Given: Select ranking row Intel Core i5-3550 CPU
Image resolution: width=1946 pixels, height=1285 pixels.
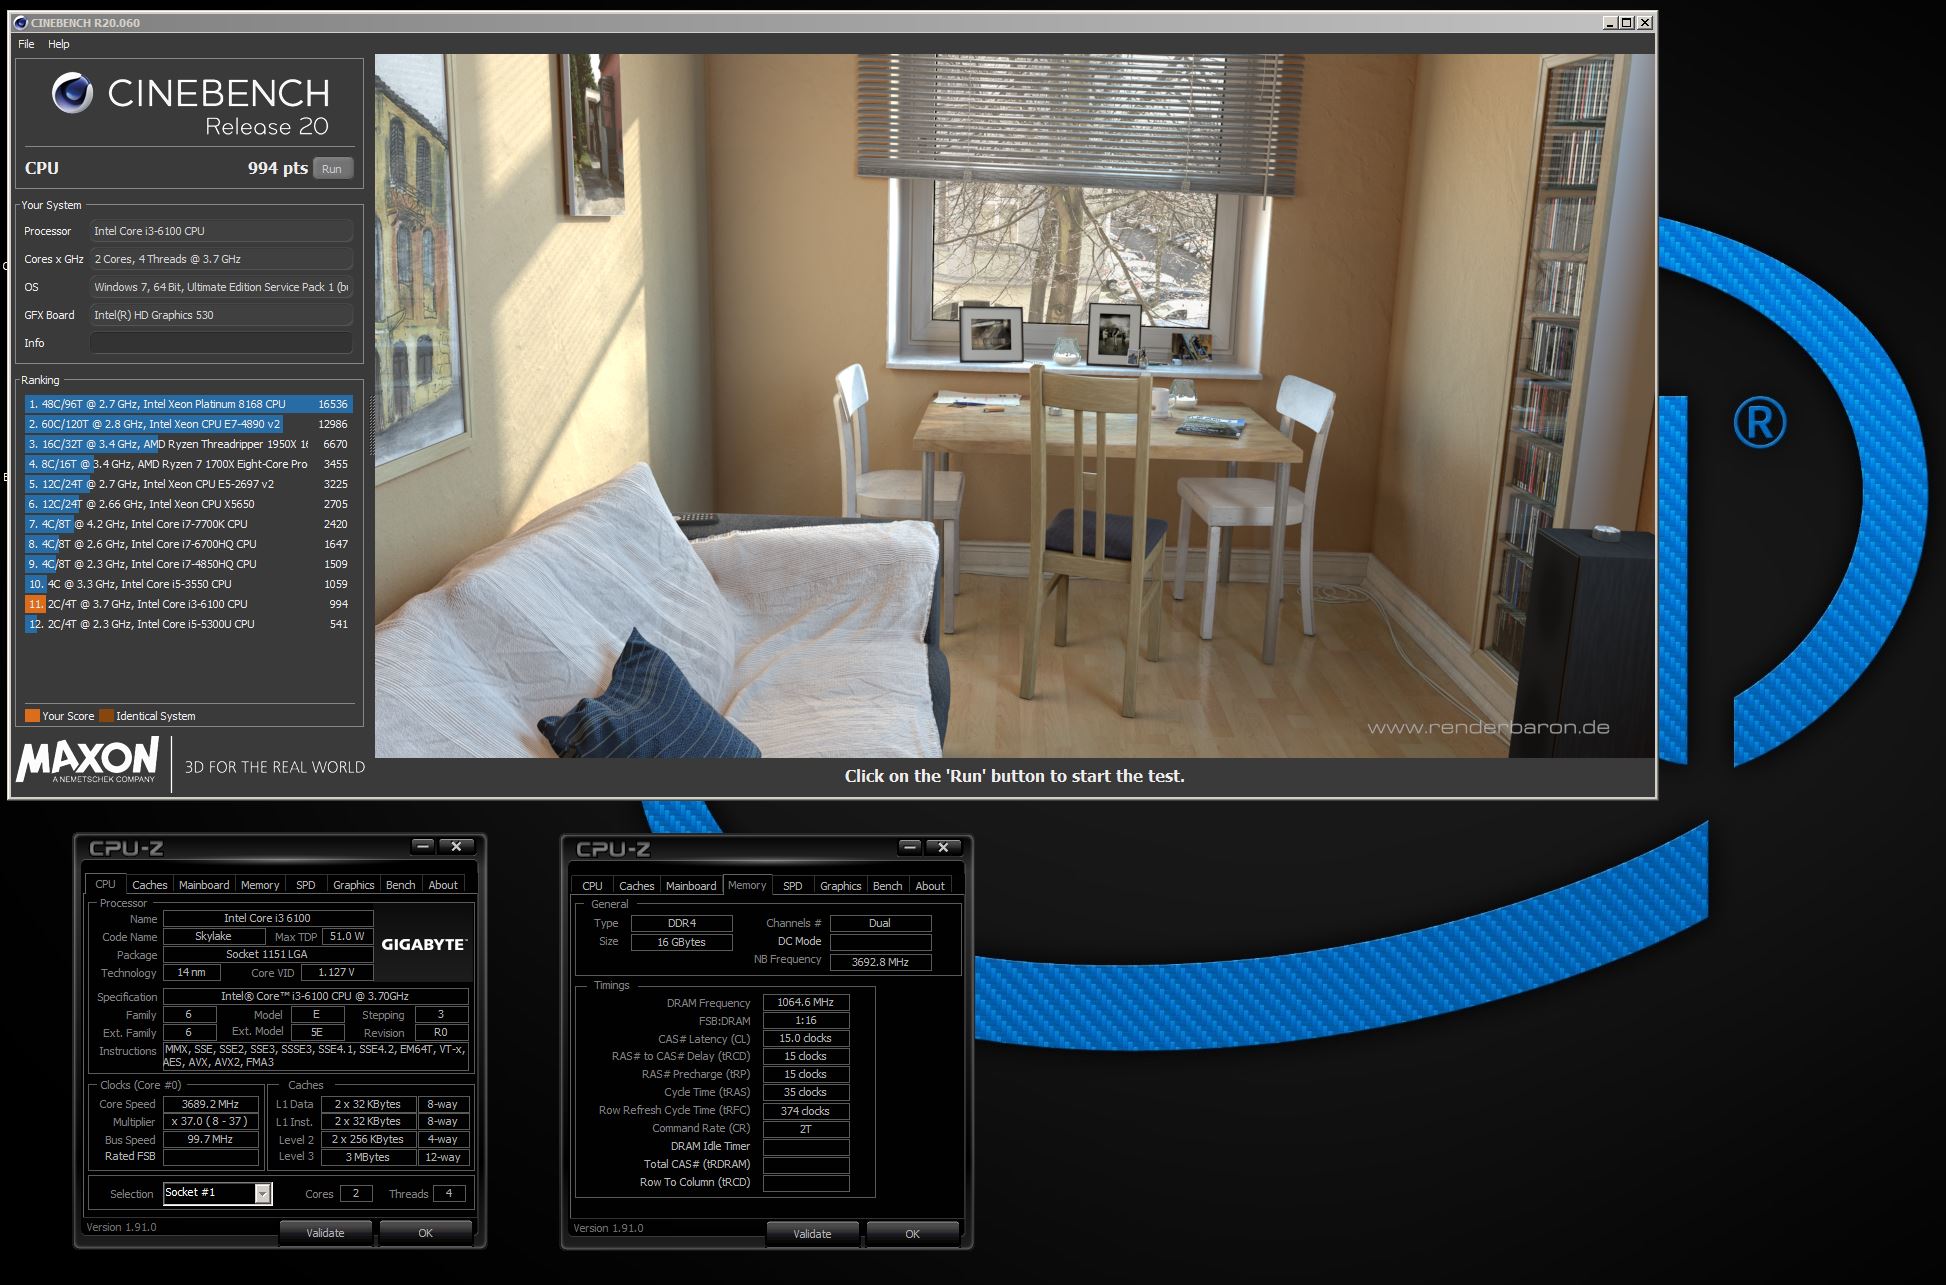Looking at the screenshot, I should click(x=188, y=584).
